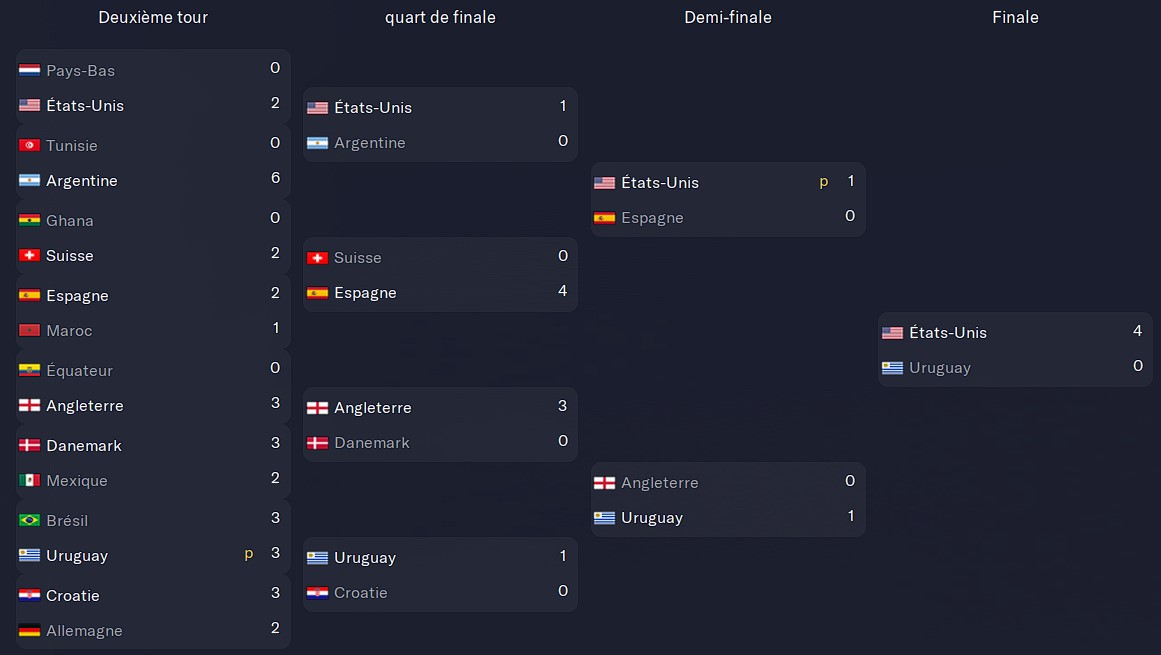The image size is (1161, 655).
Task: Select the Demi-finale column header
Action: (x=728, y=17)
